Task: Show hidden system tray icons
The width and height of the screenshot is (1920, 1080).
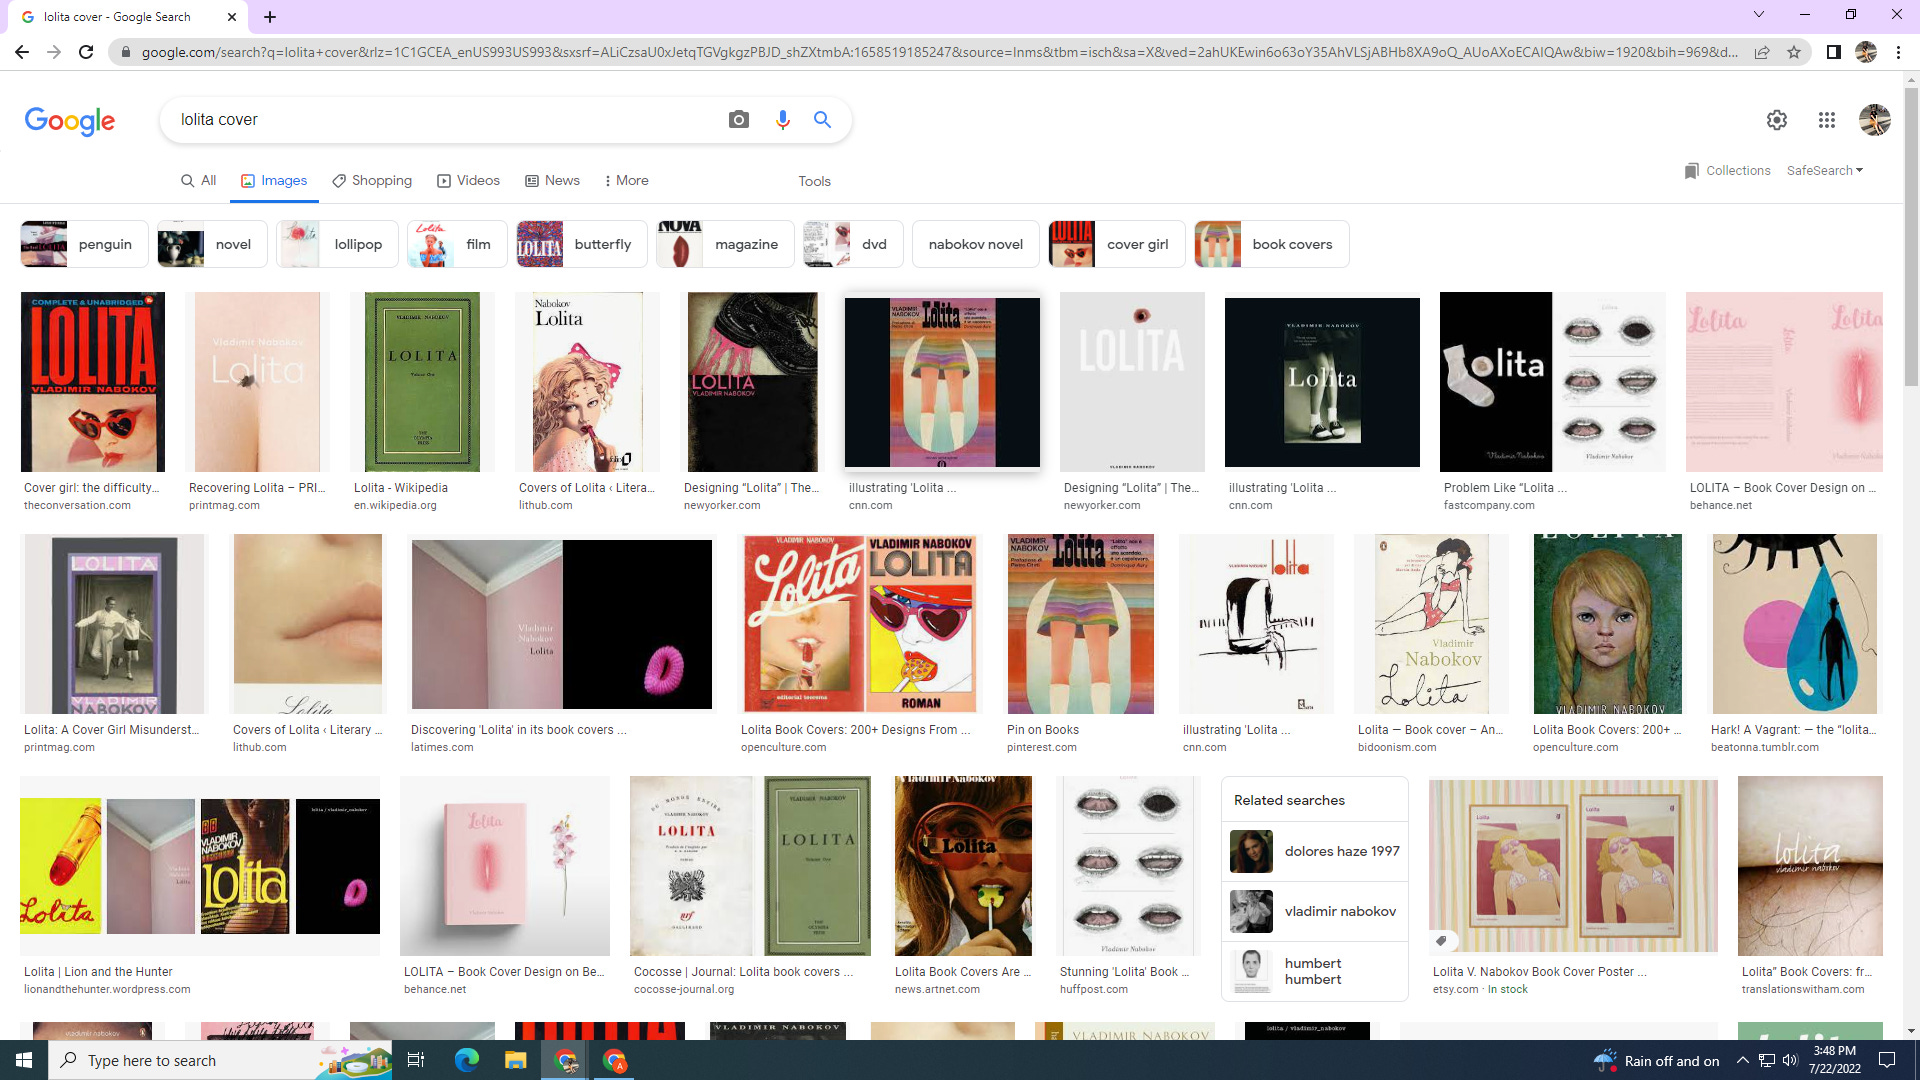Action: pos(1742,1060)
